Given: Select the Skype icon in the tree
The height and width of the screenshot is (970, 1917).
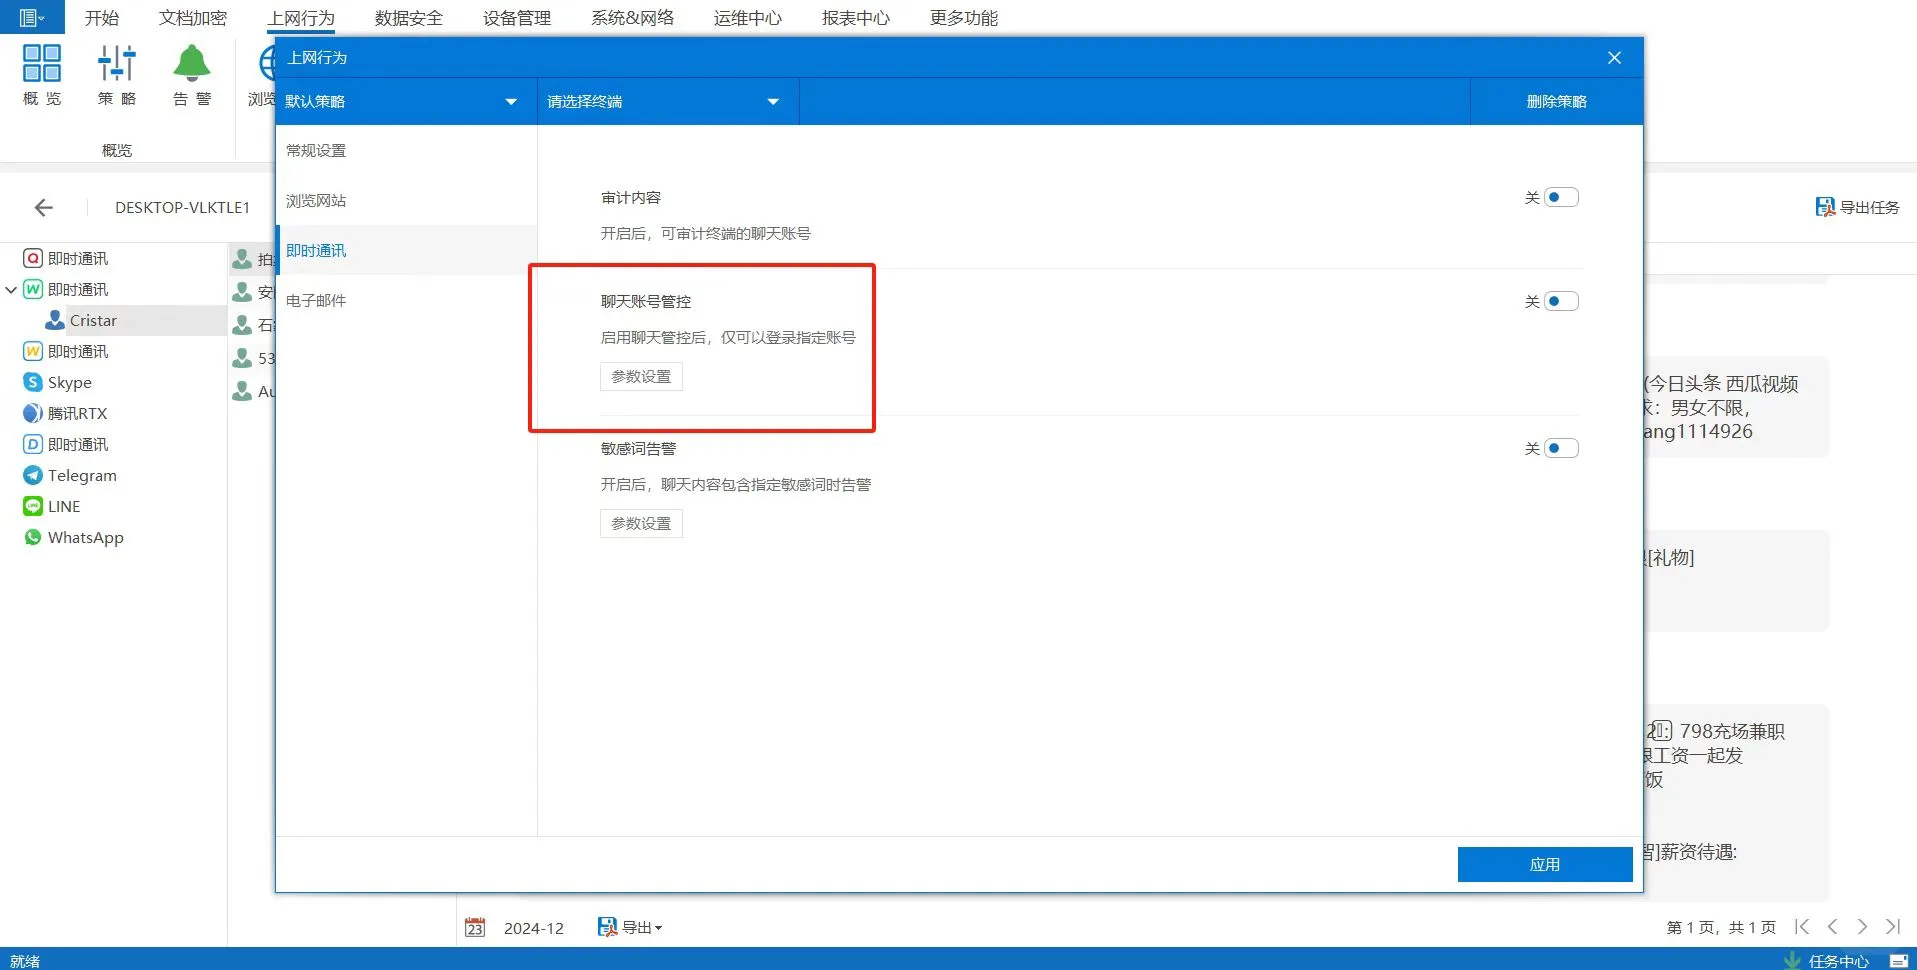Looking at the screenshot, I should (x=33, y=382).
